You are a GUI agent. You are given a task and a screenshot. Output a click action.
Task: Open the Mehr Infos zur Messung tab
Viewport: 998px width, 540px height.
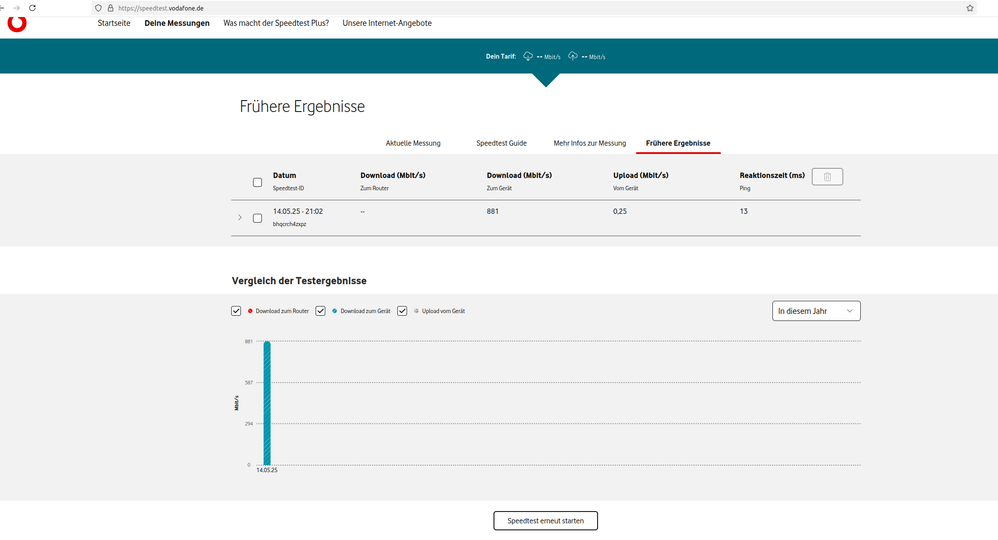[589, 143]
